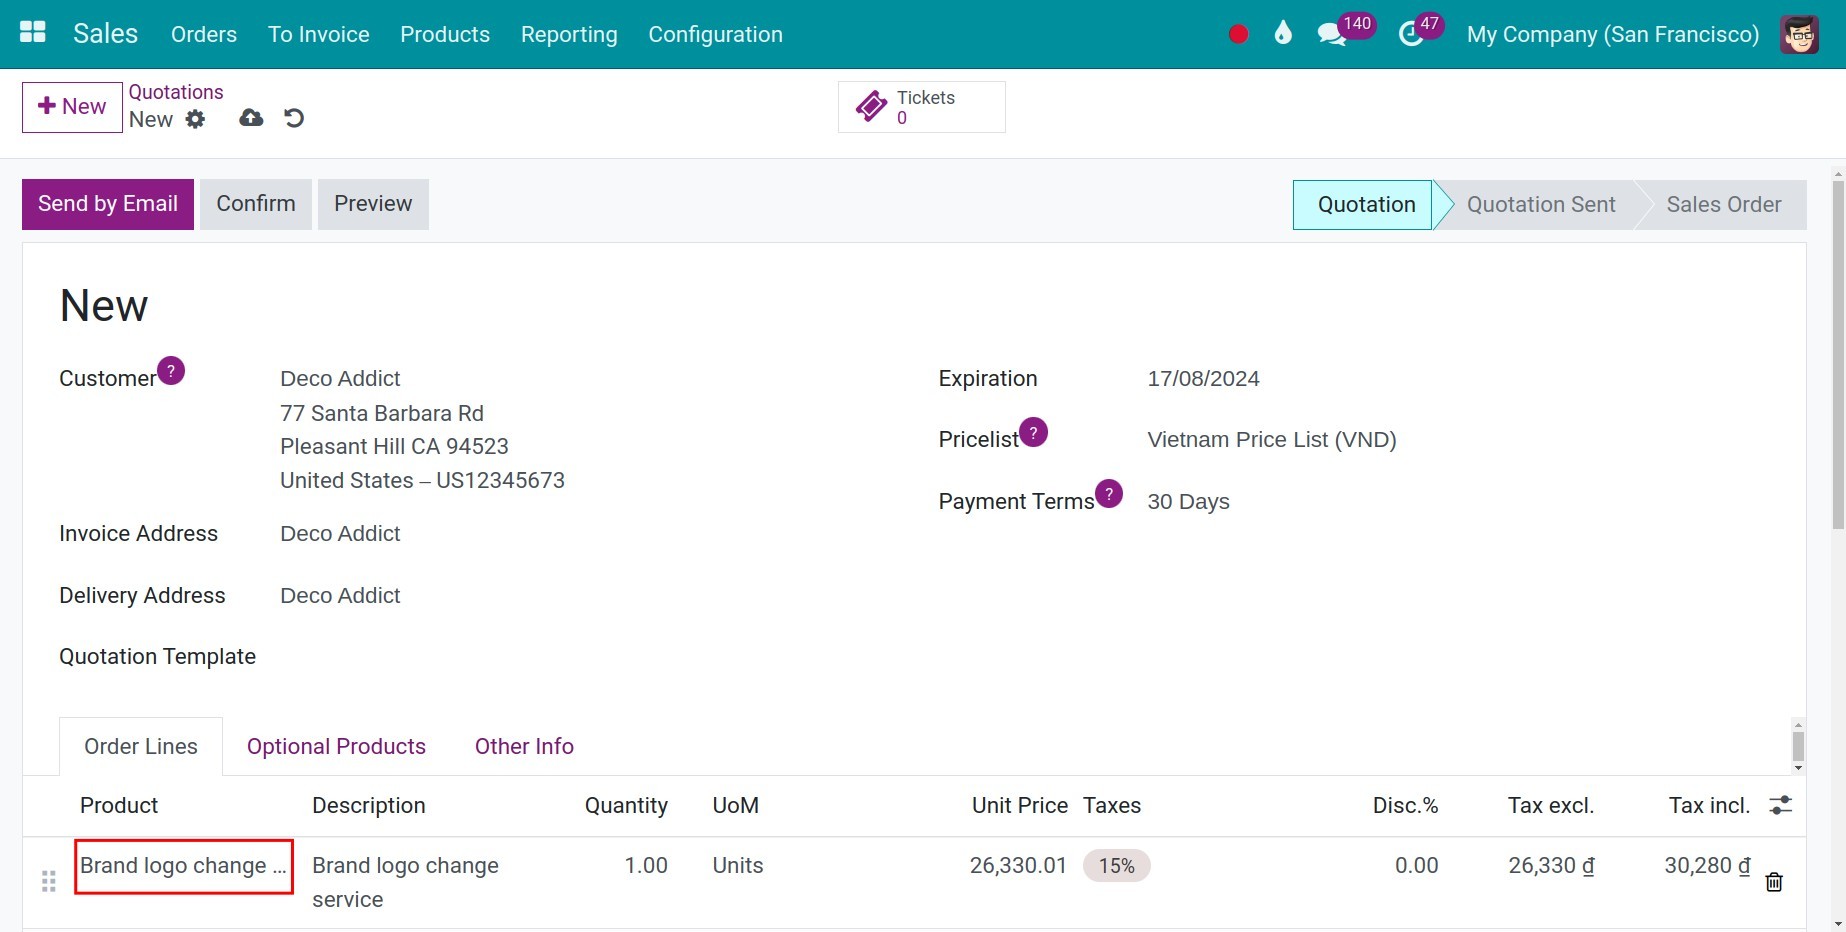Open the apps grid menu icon

(x=33, y=33)
